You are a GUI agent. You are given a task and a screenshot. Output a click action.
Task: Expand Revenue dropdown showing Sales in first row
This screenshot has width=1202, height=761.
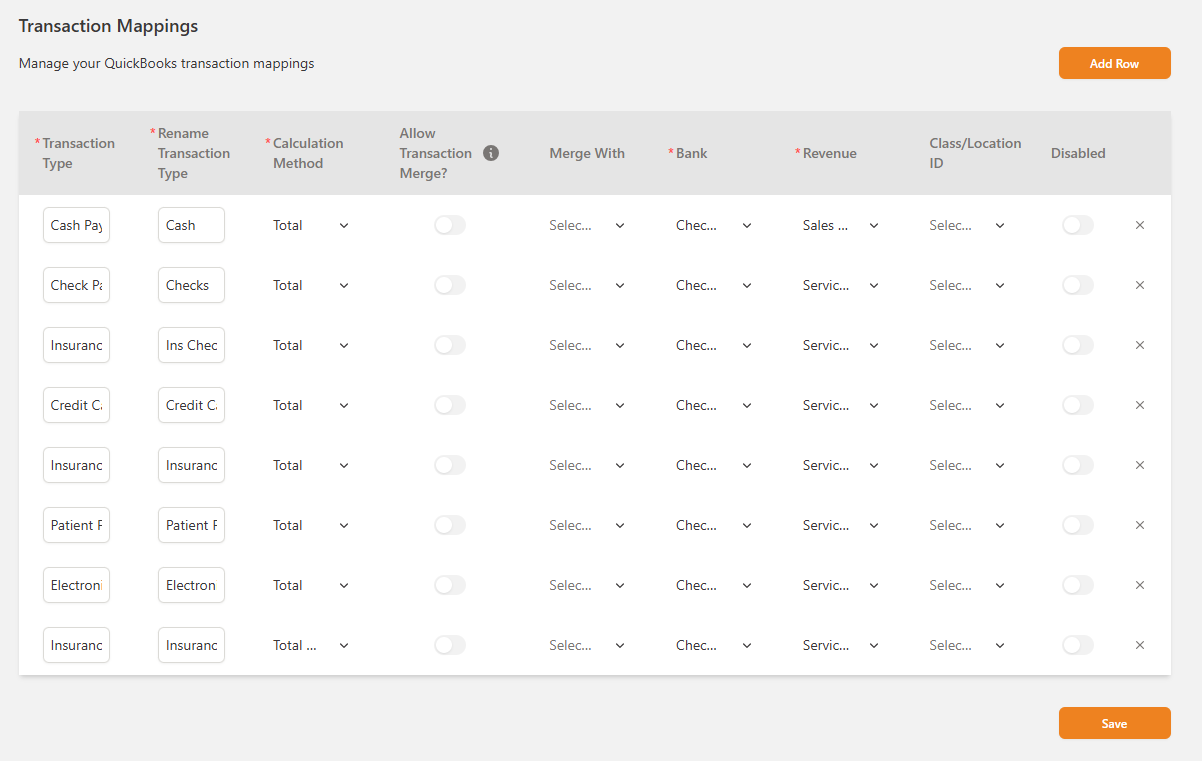[x=840, y=225]
